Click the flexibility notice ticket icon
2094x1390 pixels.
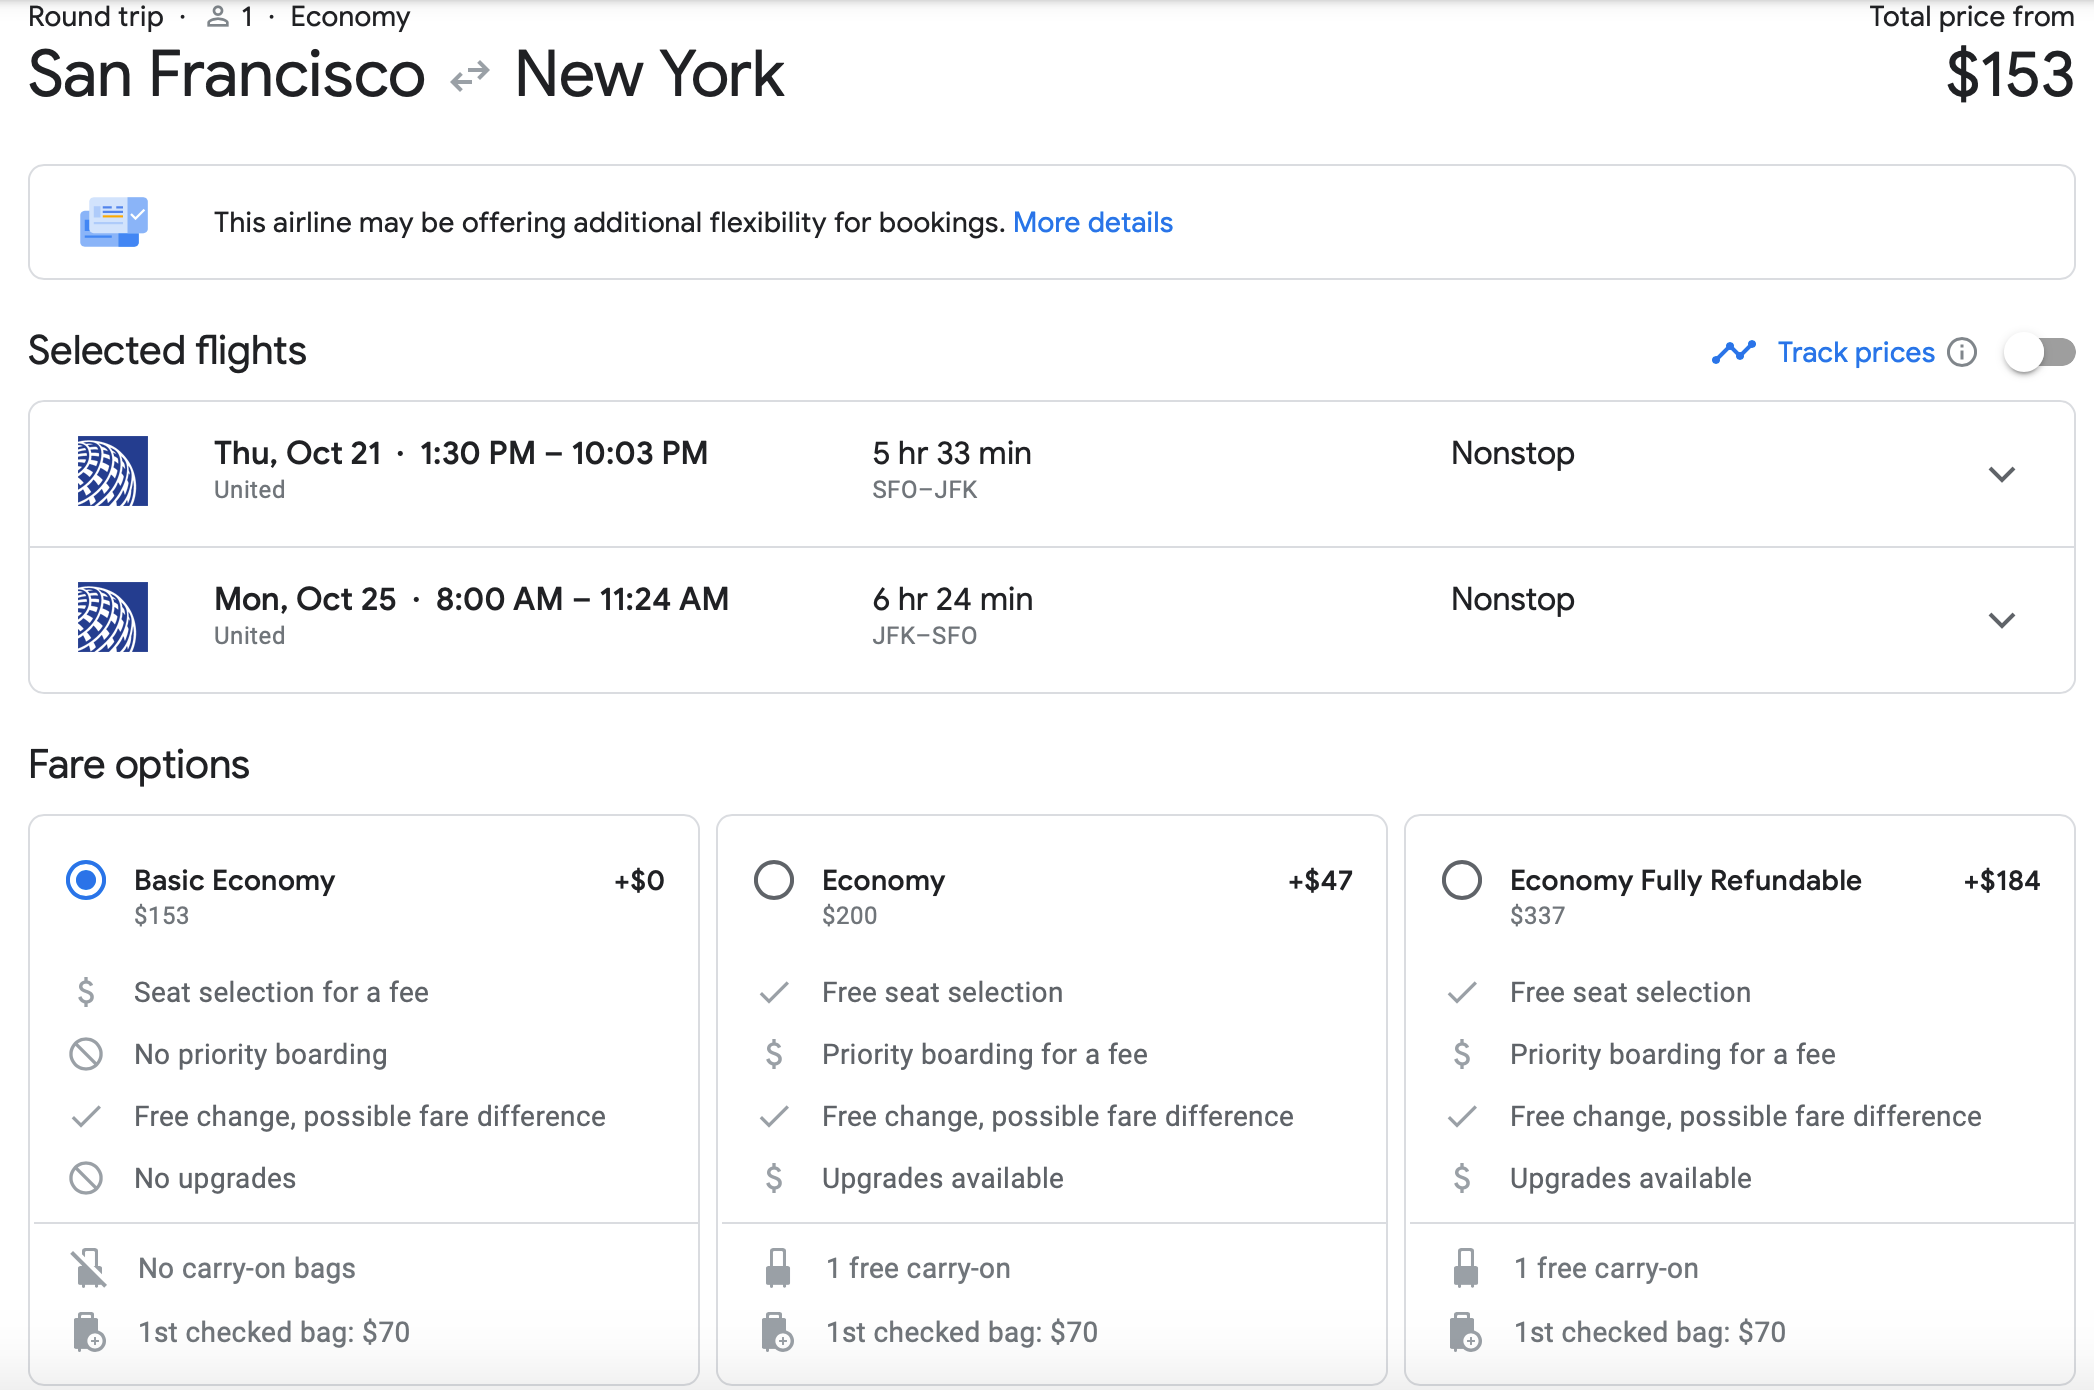pyautogui.click(x=114, y=222)
